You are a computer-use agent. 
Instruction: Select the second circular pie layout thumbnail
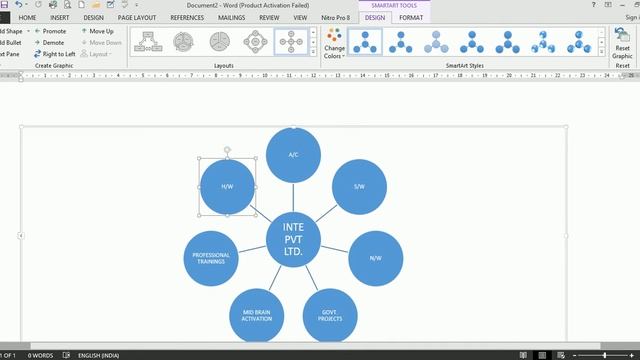tap(183, 42)
